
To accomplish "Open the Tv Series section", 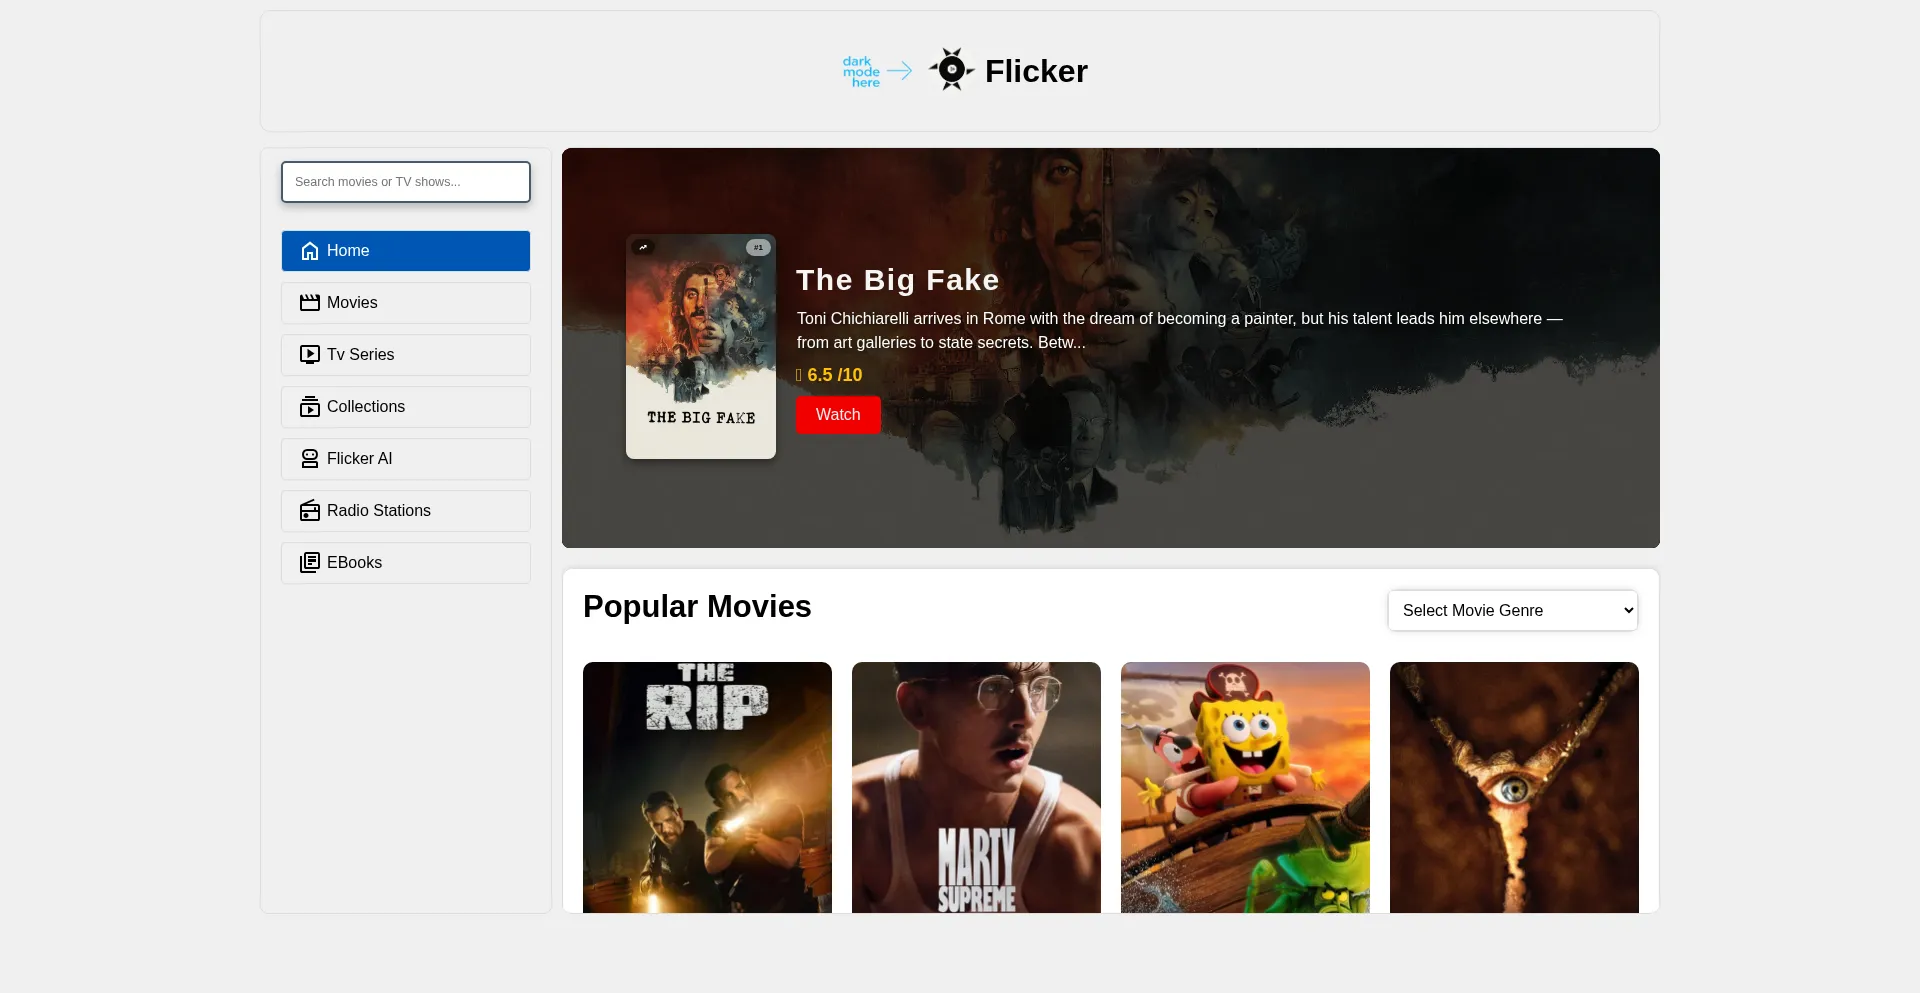I will [405, 354].
